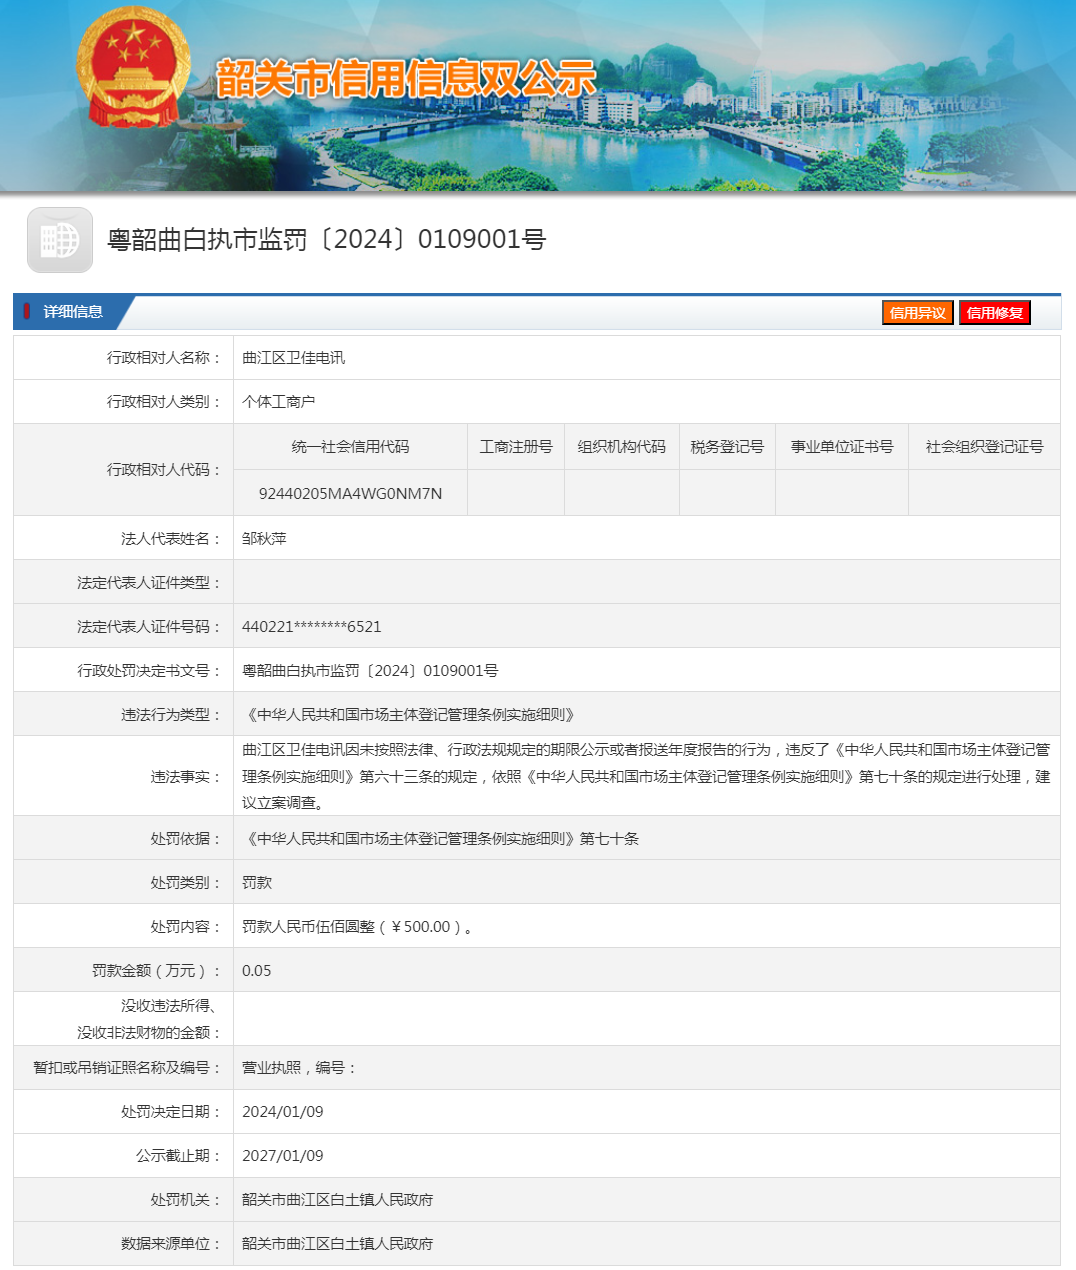Click the 违法行为类型 value text
Screen dimensions: 1076x1270
pyautogui.click(x=410, y=715)
